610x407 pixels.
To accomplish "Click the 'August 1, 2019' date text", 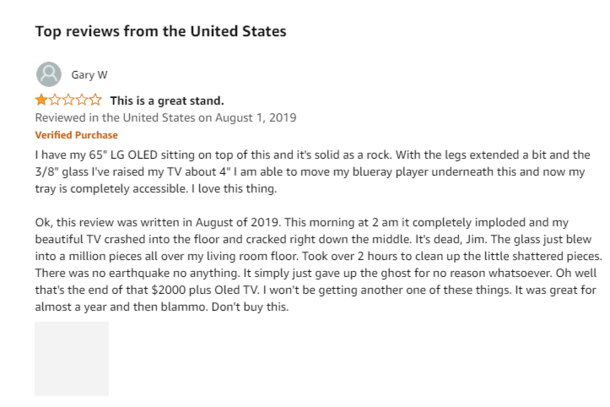I will [x=256, y=118].
